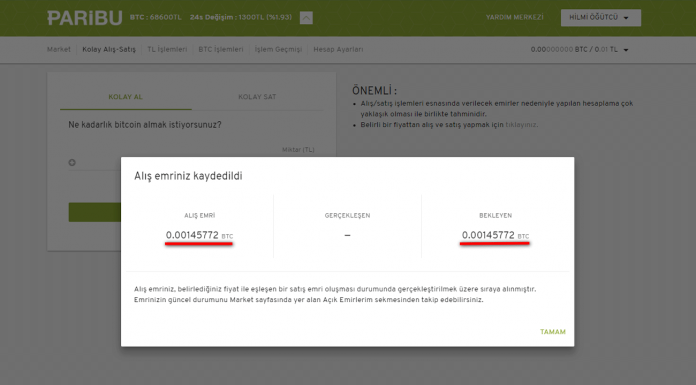Viewport: 696px width, 385px height.
Task: Click the Gerçekleşen column label
Action: click(347, 215)
